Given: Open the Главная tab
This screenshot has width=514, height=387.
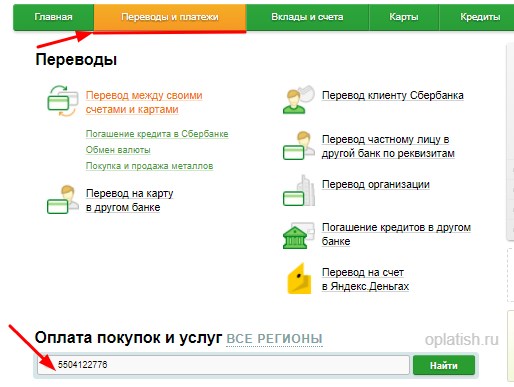Looking at the screenshot, I should pos(53,17).
